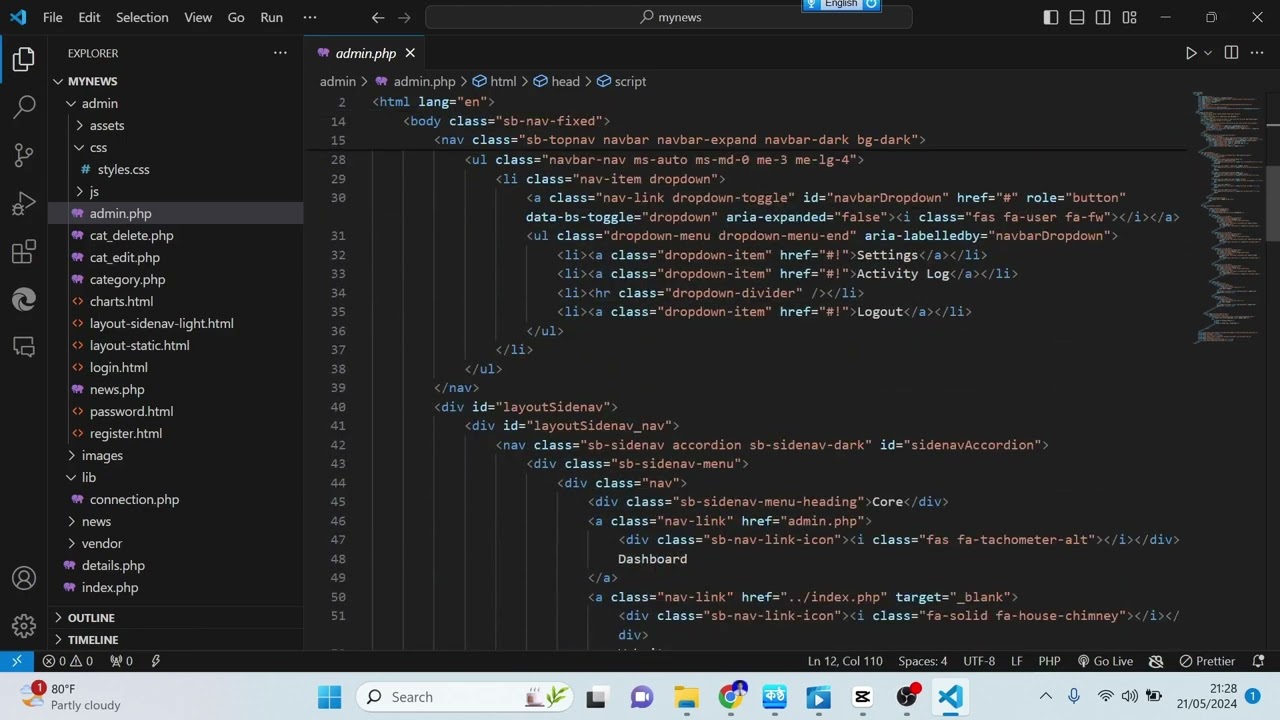
Task: Click the html breadcrumb item
Action: [494, 81]
